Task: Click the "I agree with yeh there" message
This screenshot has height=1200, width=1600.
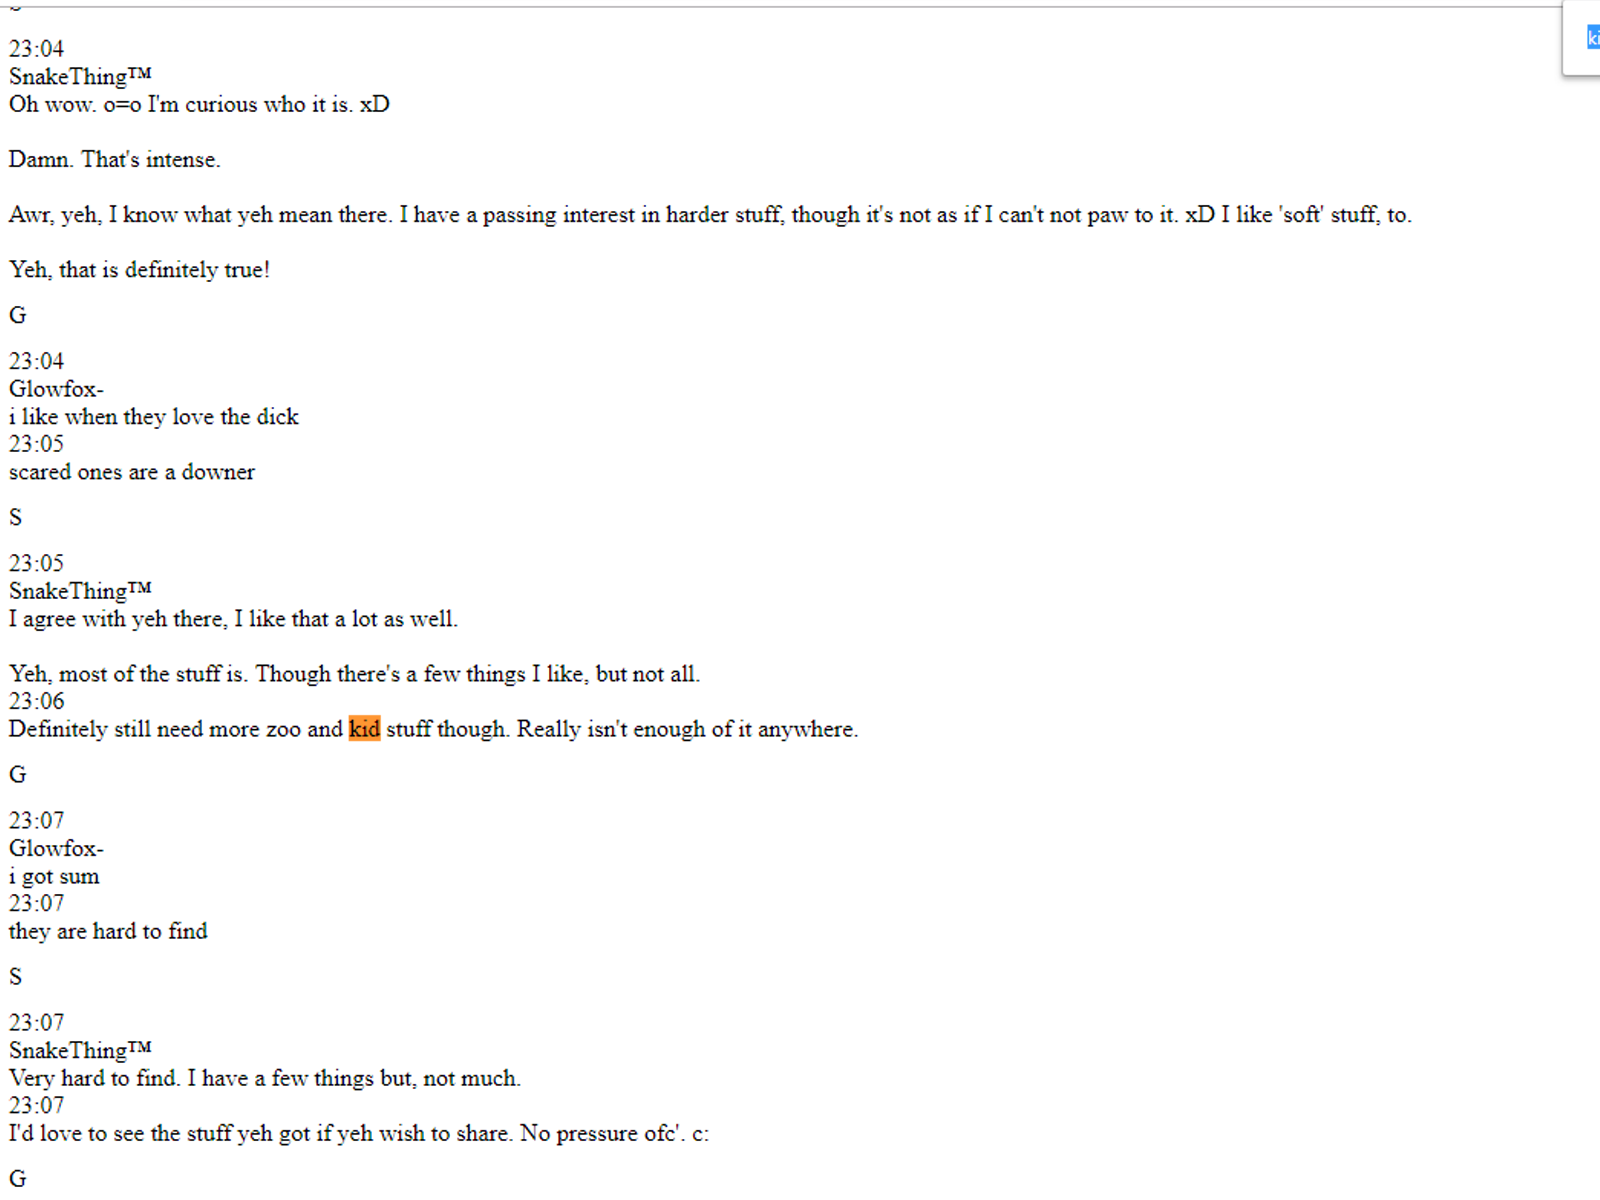Action: (233, 619)
